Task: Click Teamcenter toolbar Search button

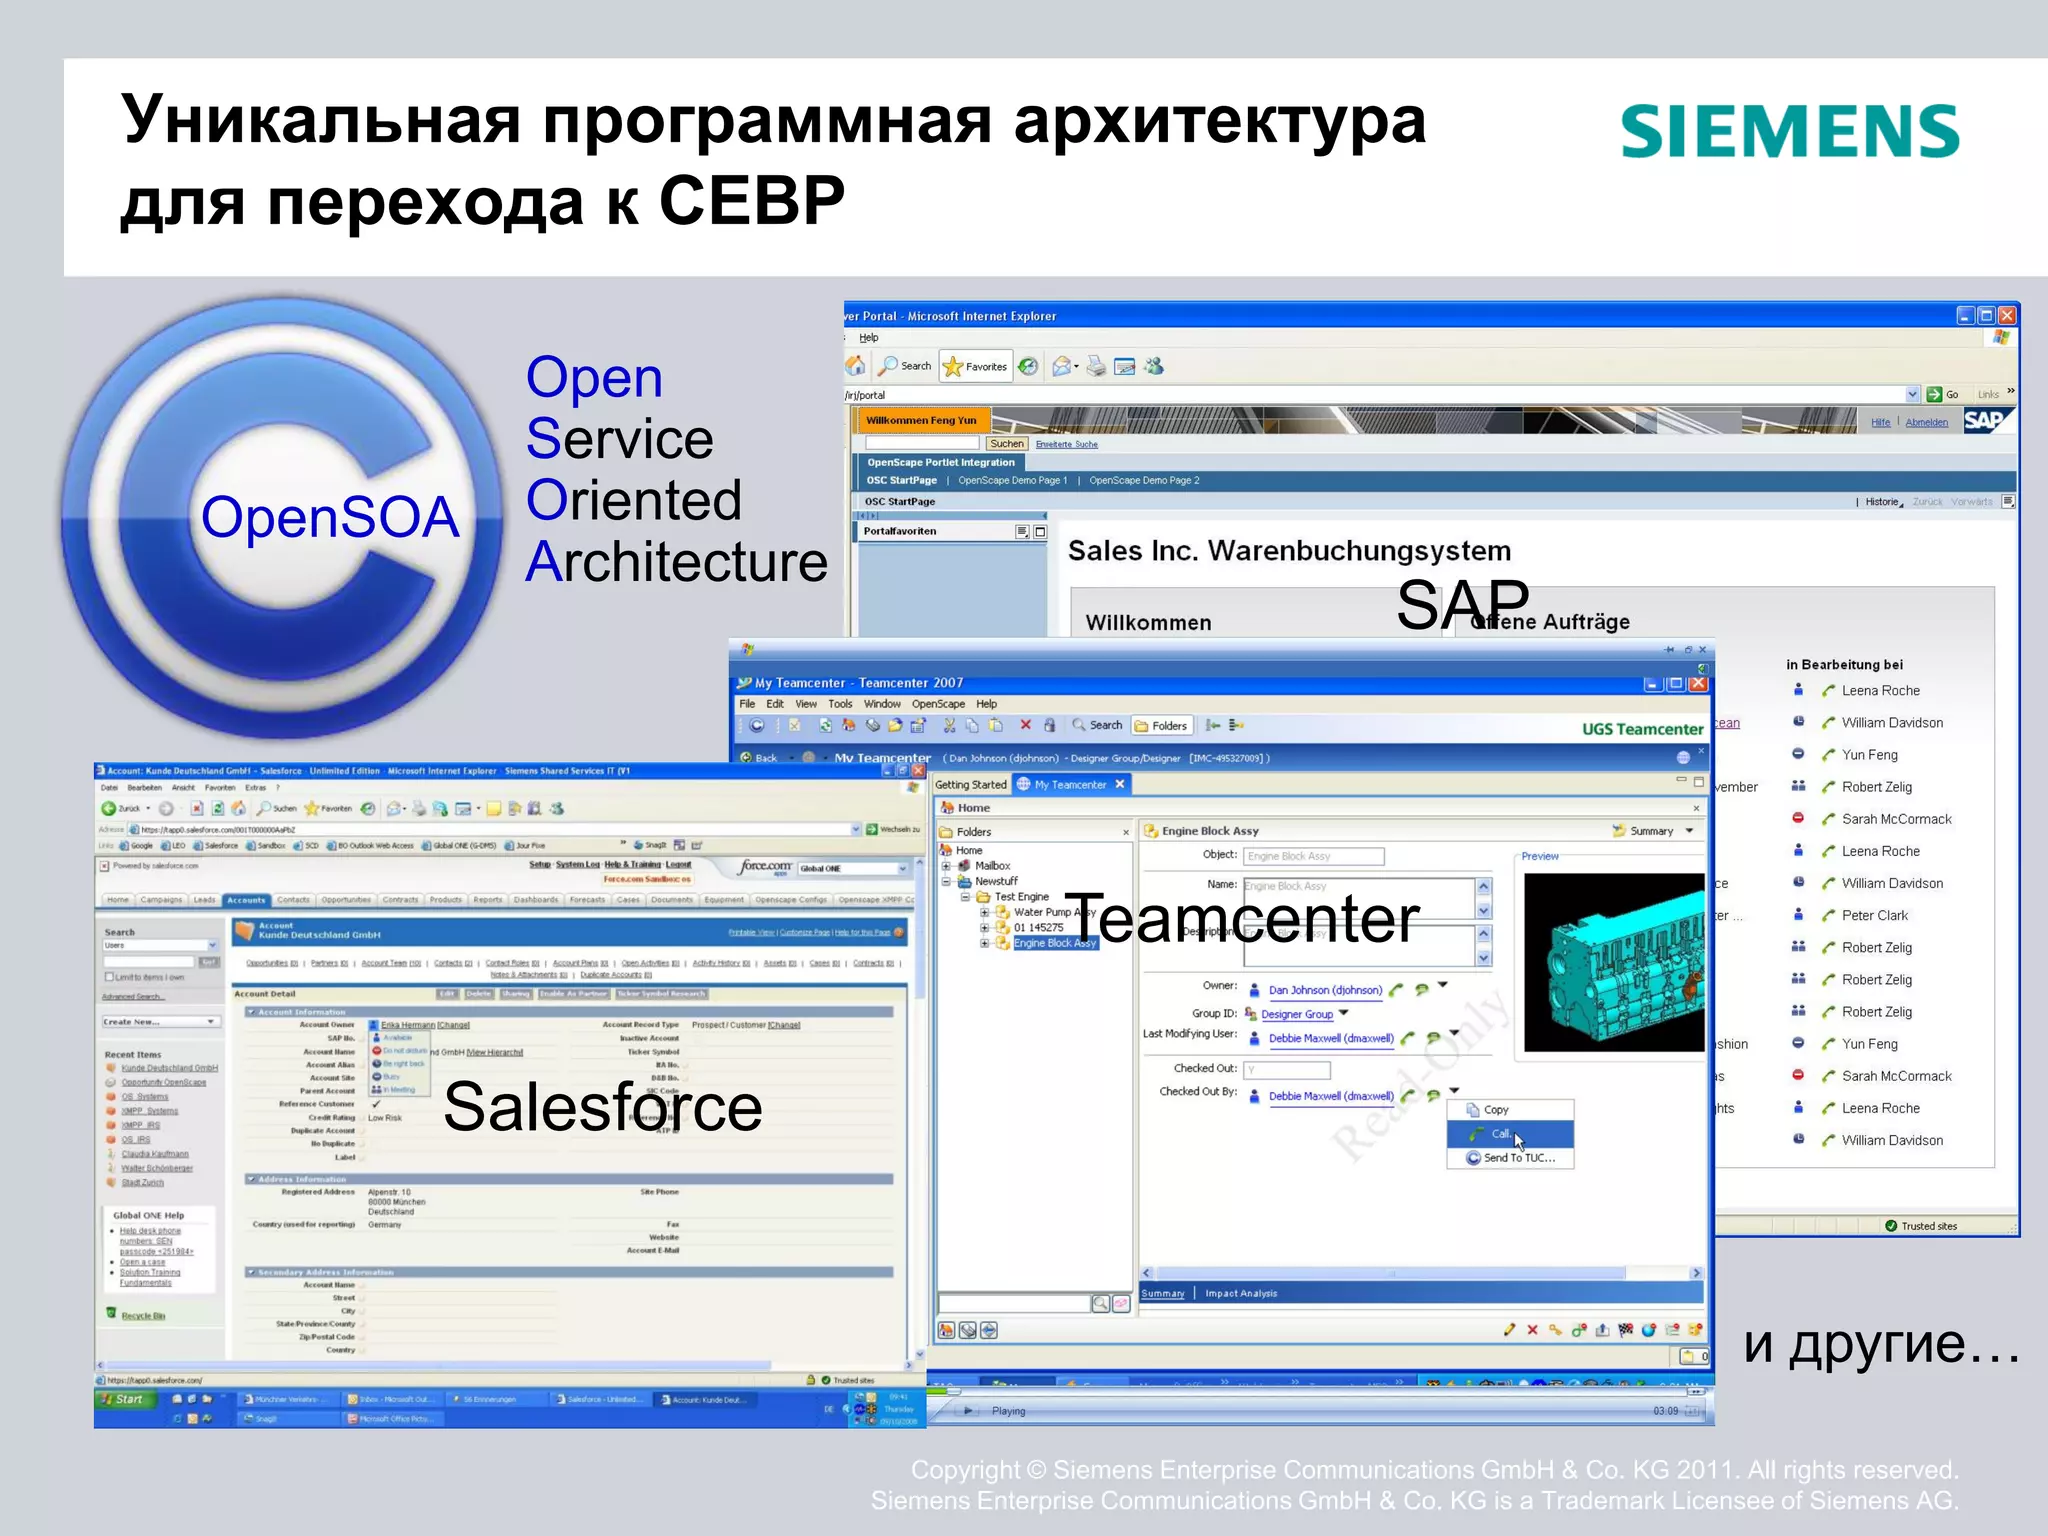Action: coord(1097,725)
